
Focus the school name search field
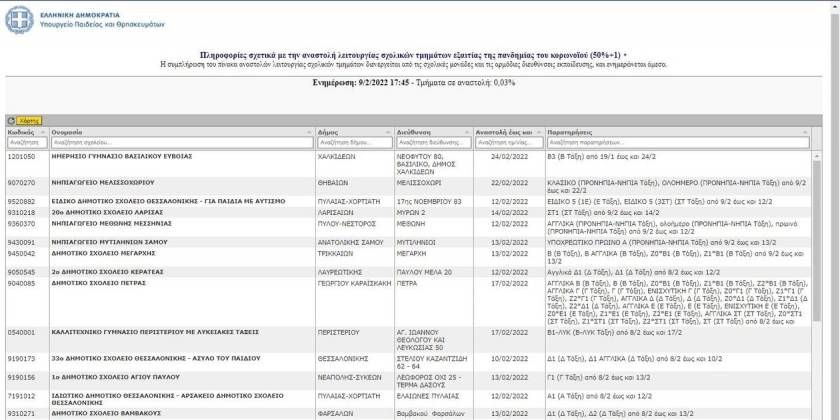[182, 142]
